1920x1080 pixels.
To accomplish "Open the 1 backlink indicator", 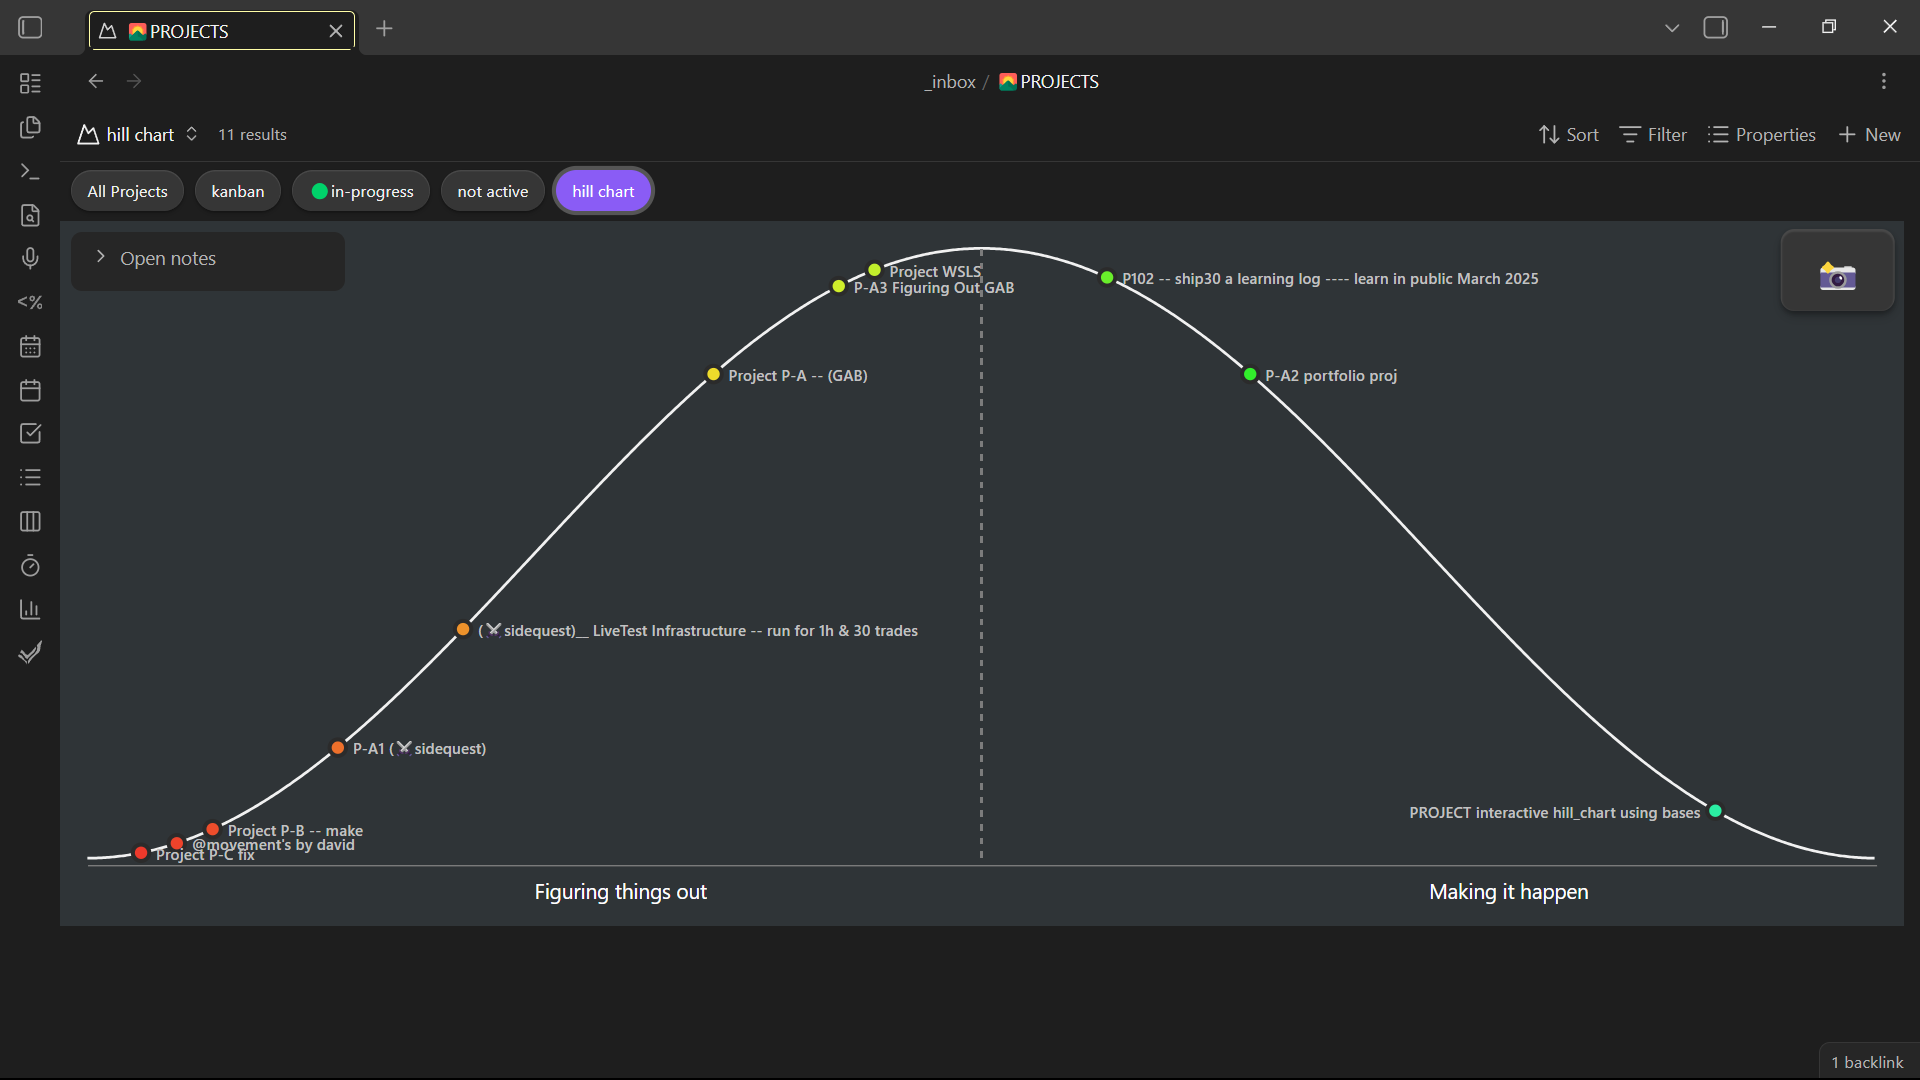I will pyautogui.click(x=1866, y=1062).
